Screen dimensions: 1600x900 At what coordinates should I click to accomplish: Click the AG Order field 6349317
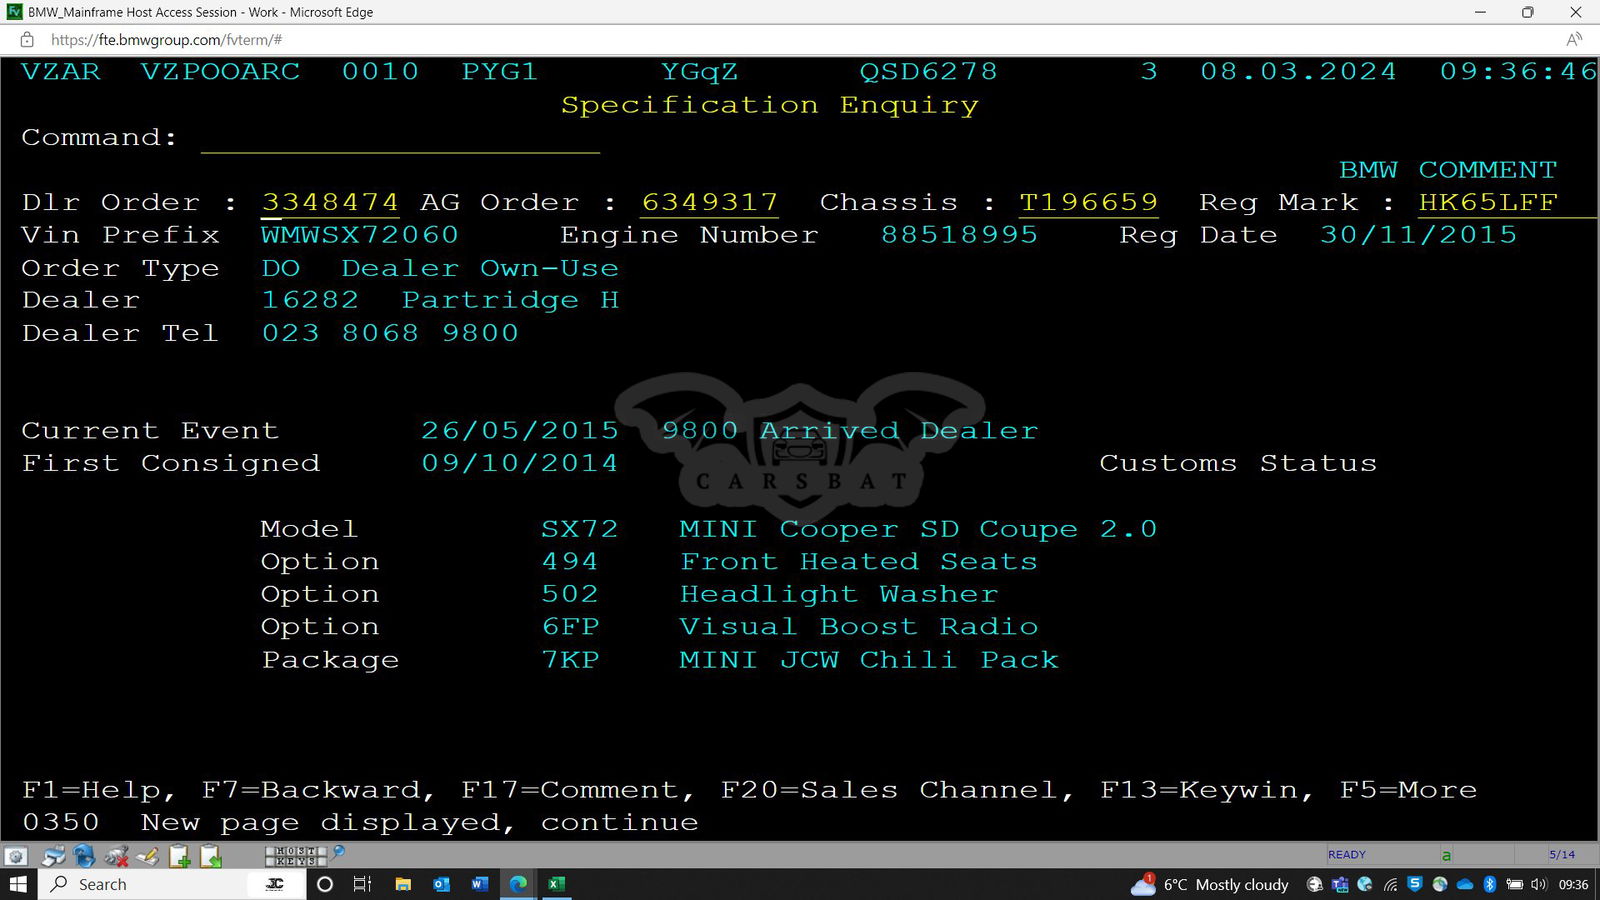click(x=709, y=203)
